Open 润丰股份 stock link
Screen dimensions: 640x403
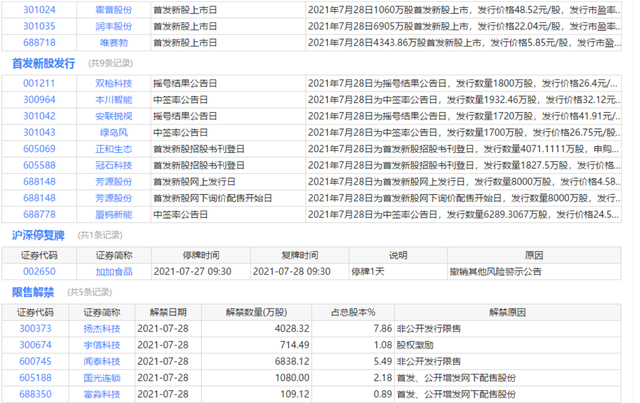(113, 26)
